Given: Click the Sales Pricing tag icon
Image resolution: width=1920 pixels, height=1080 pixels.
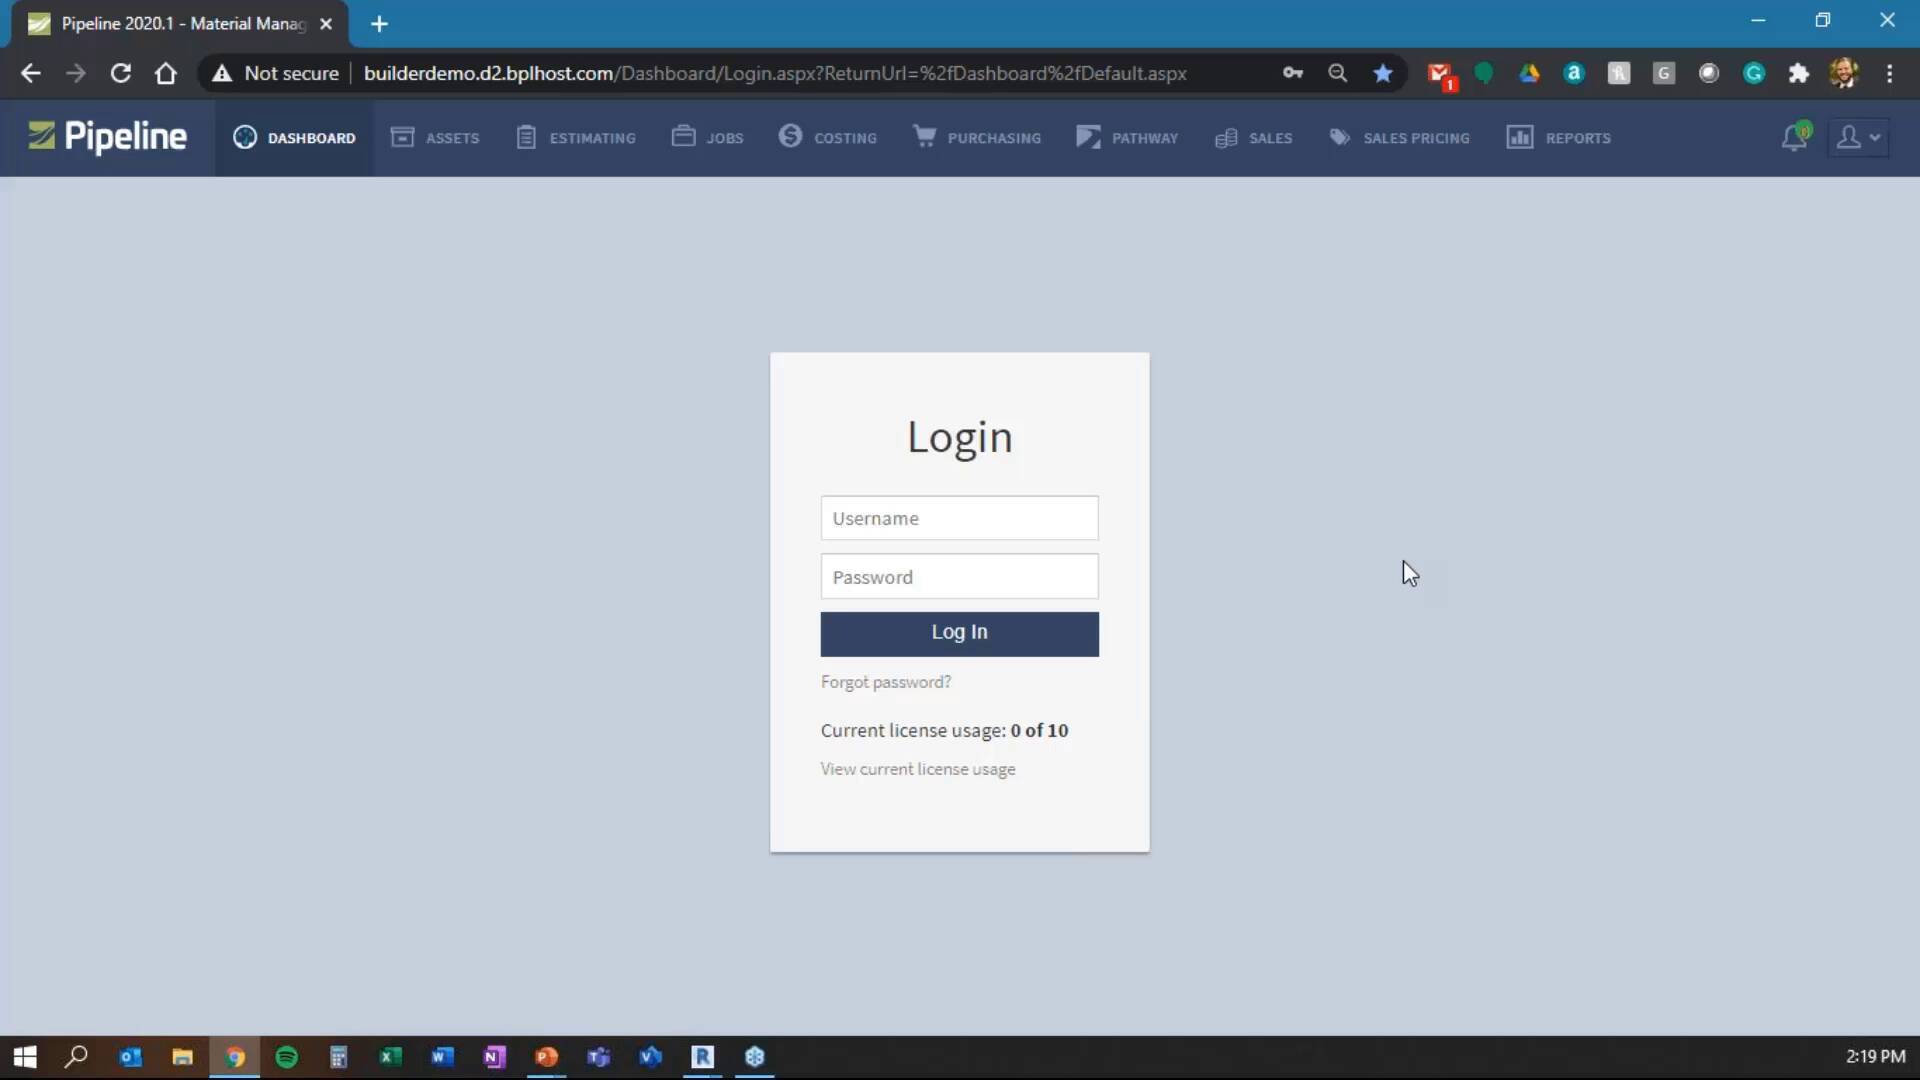Looking at the screenshot, I should pos(1340,138).
